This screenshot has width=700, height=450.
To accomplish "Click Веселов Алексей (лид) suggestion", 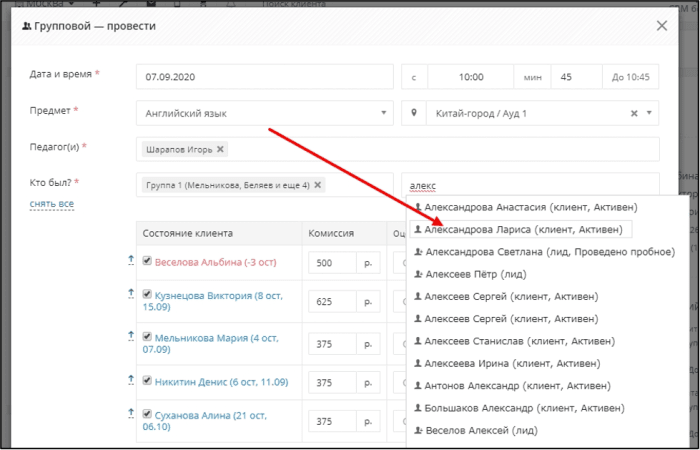I will (476, 430).
